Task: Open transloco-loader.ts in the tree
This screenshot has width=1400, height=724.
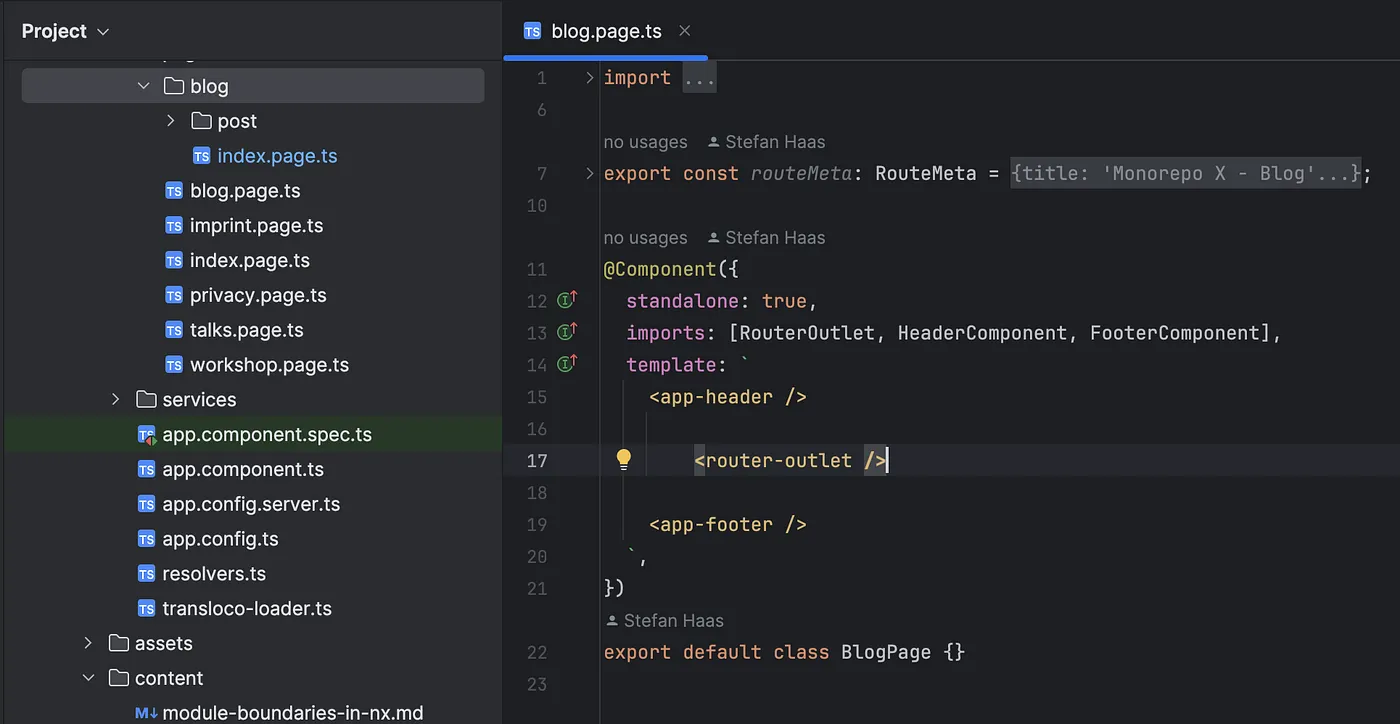Action: point(247,608)
